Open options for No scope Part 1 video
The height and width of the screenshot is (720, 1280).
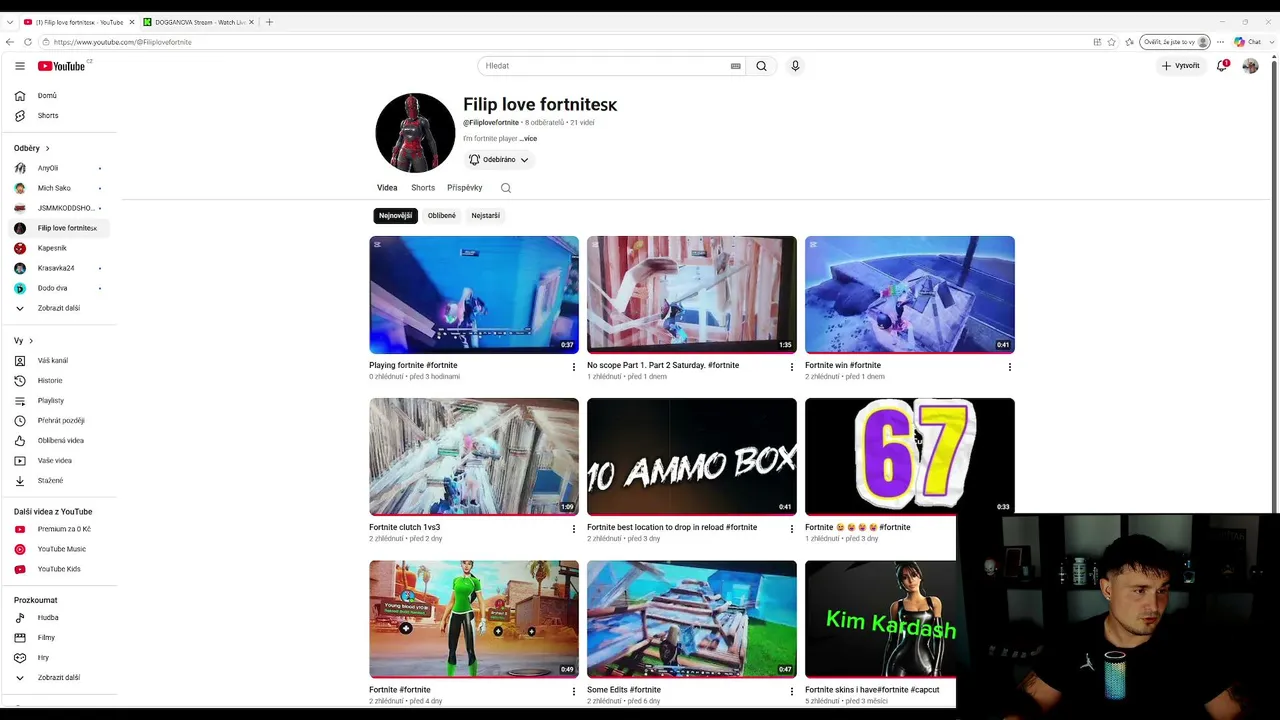[x=792, y=367]
